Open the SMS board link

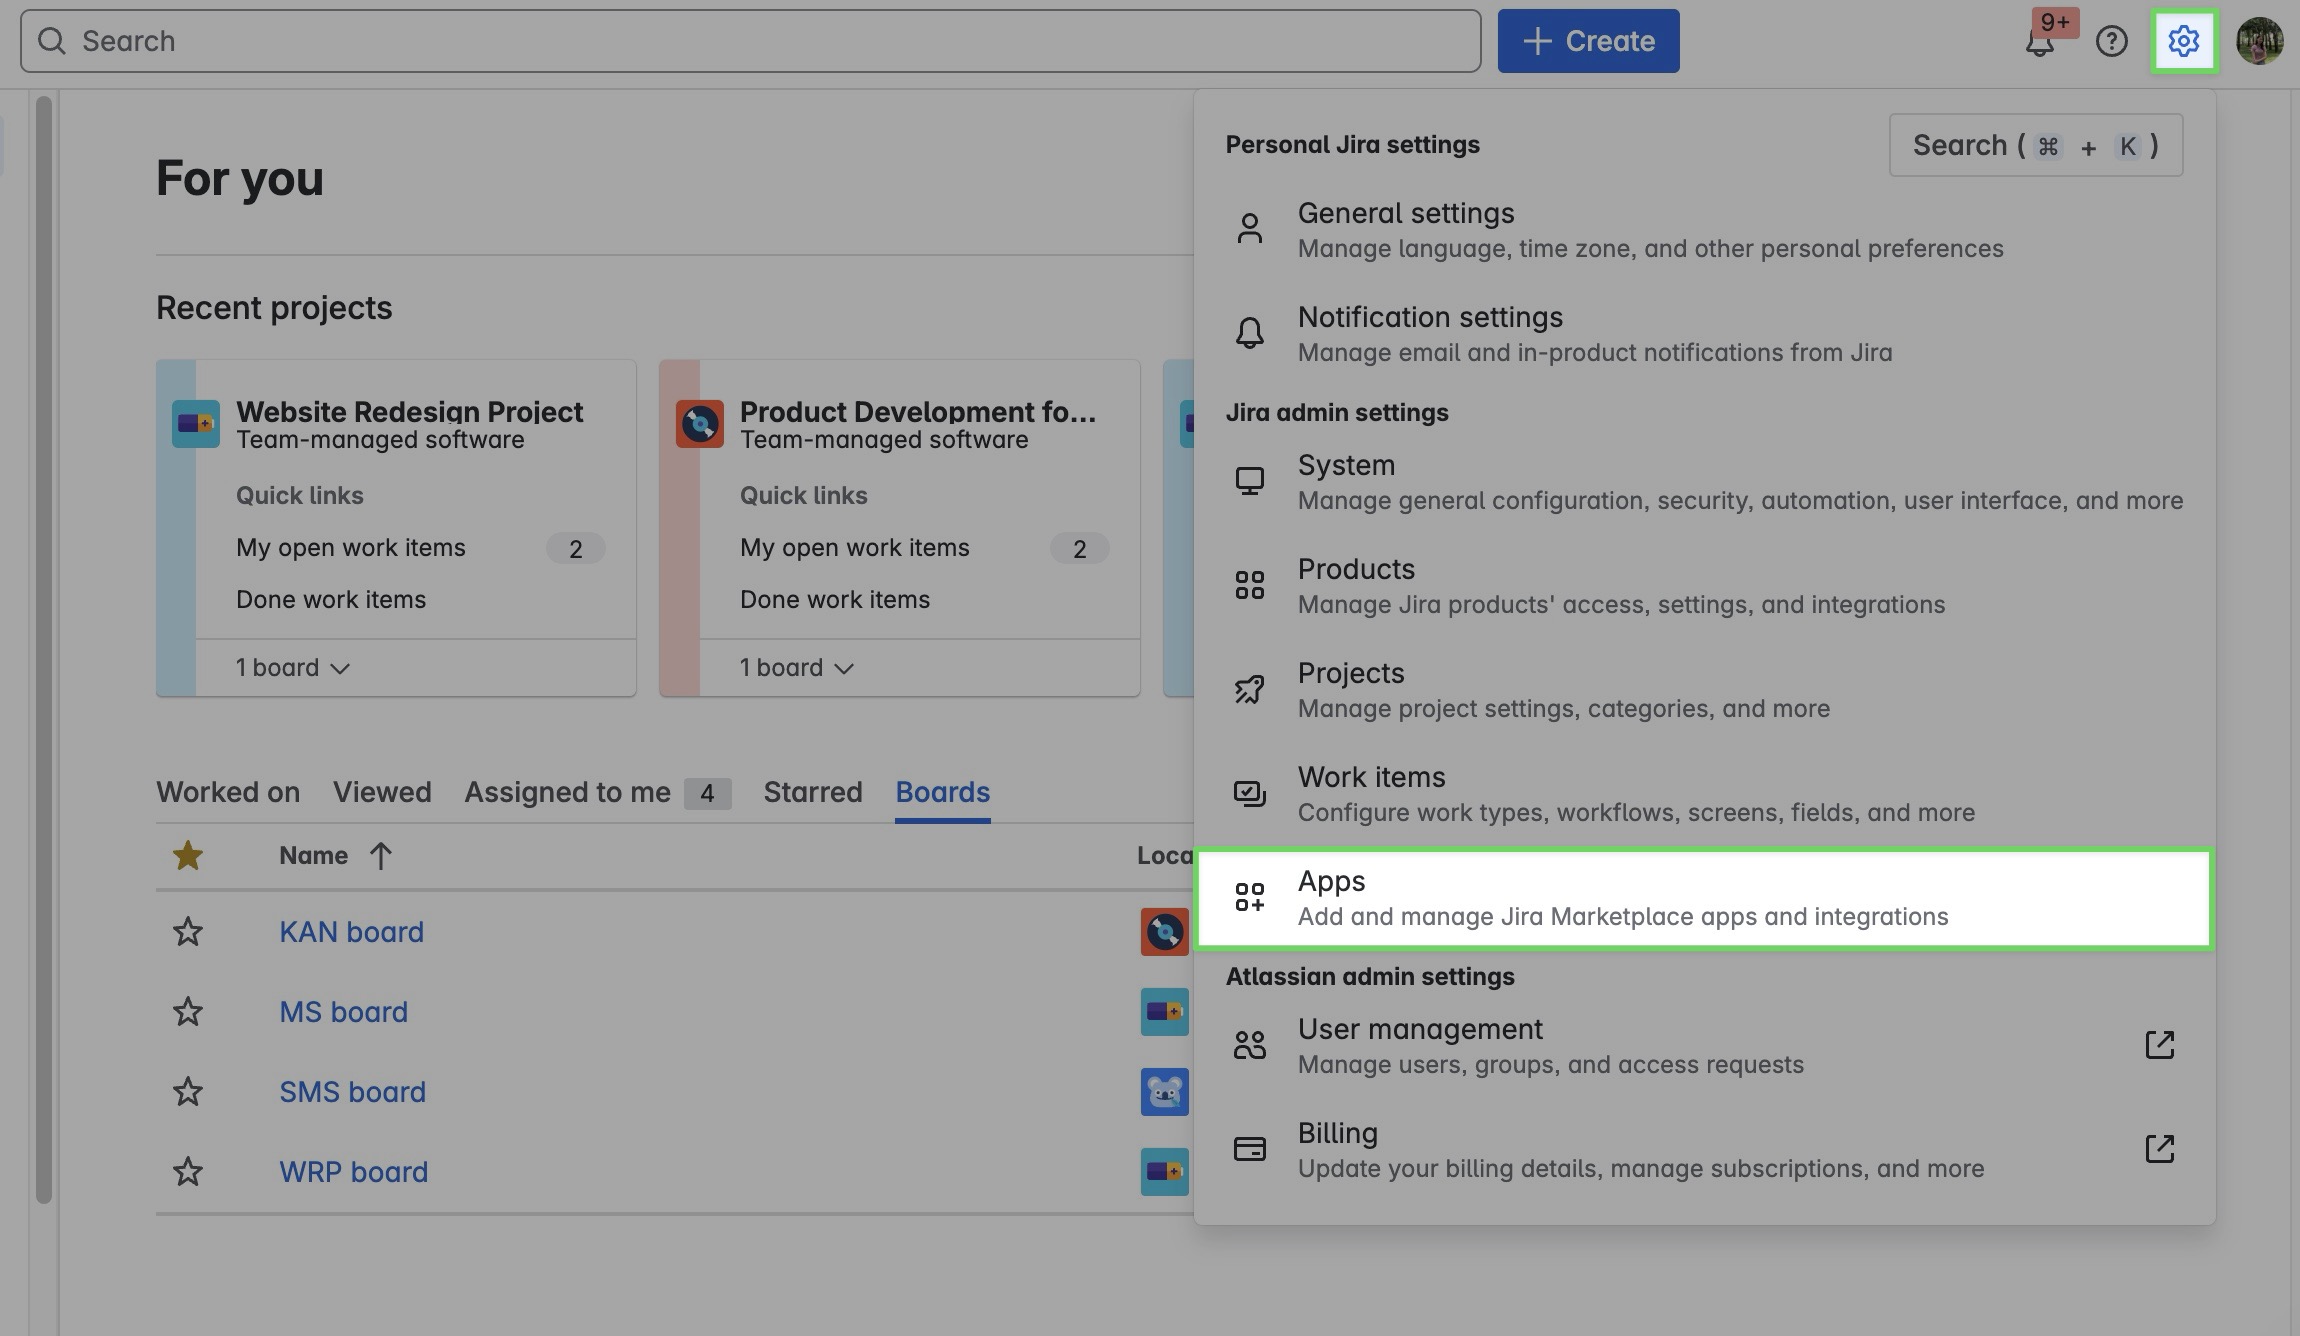coord(352,1092)
